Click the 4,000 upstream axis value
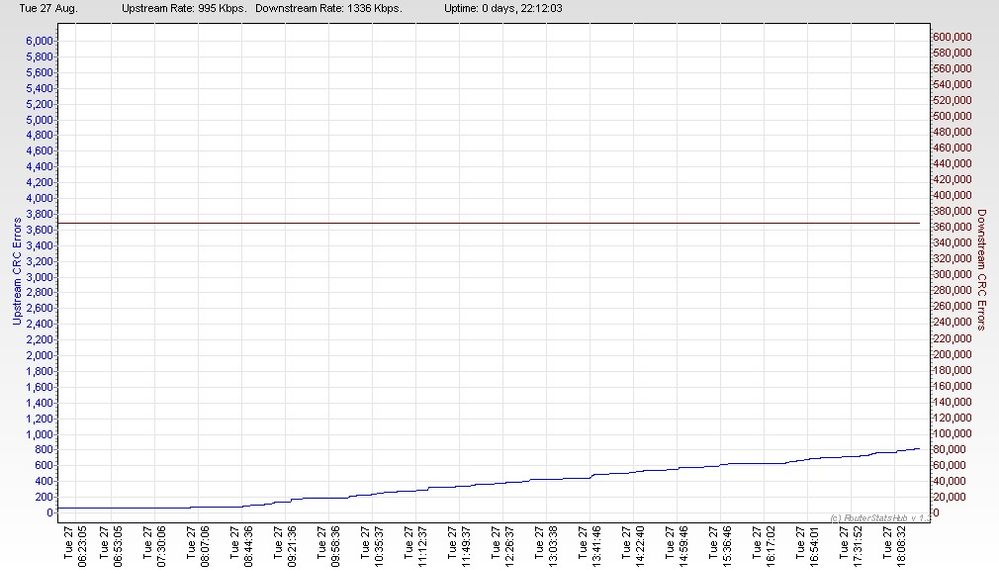This screenshot has width=999, height=570. [40, 198]
